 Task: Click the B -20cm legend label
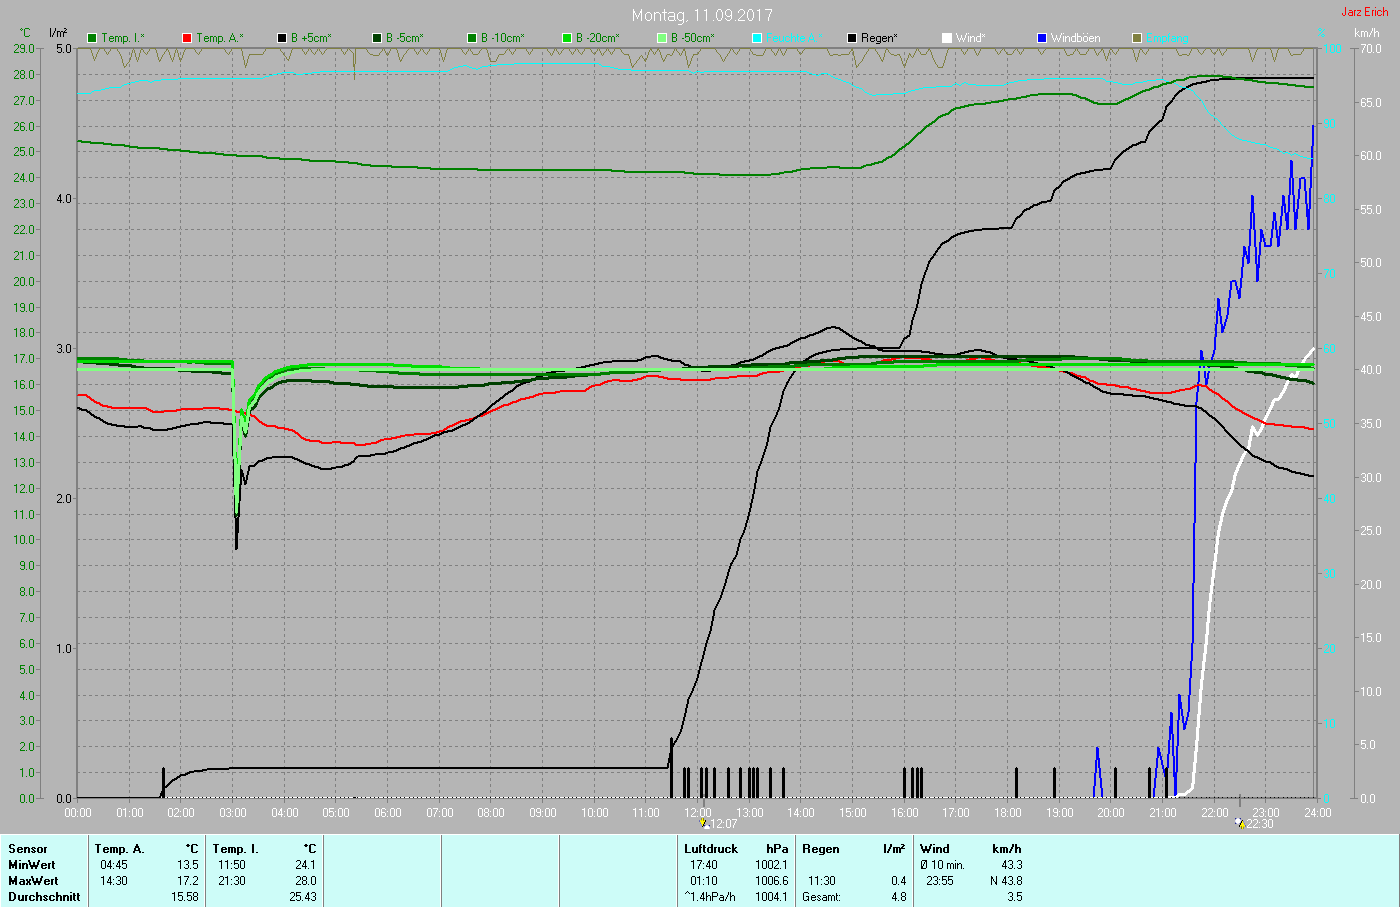(x=598, y=38)
